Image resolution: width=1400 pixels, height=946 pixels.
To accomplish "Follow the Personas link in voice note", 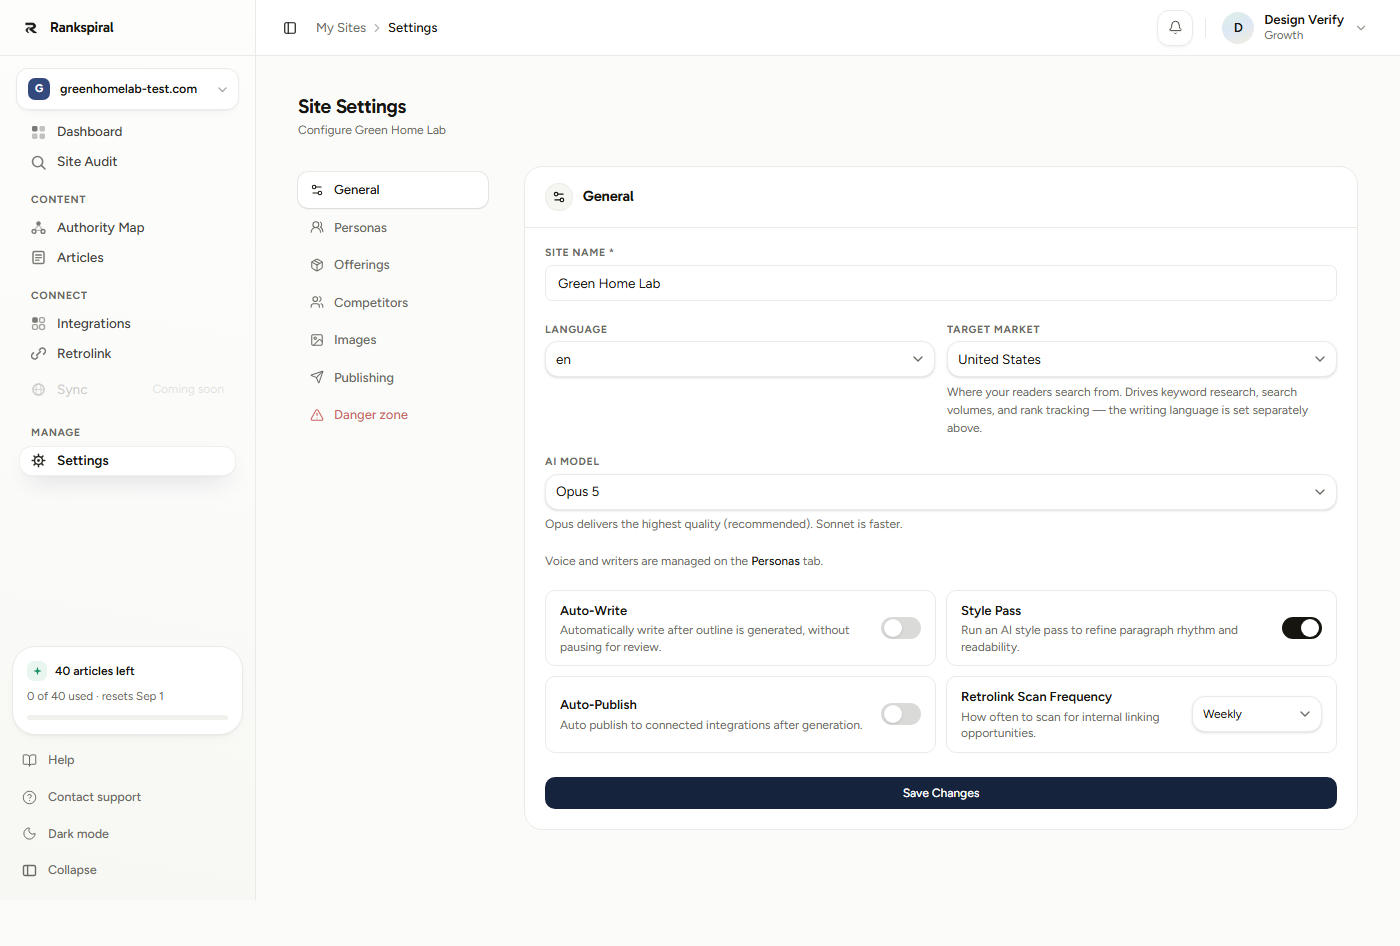I will click(x=775, y=561).
